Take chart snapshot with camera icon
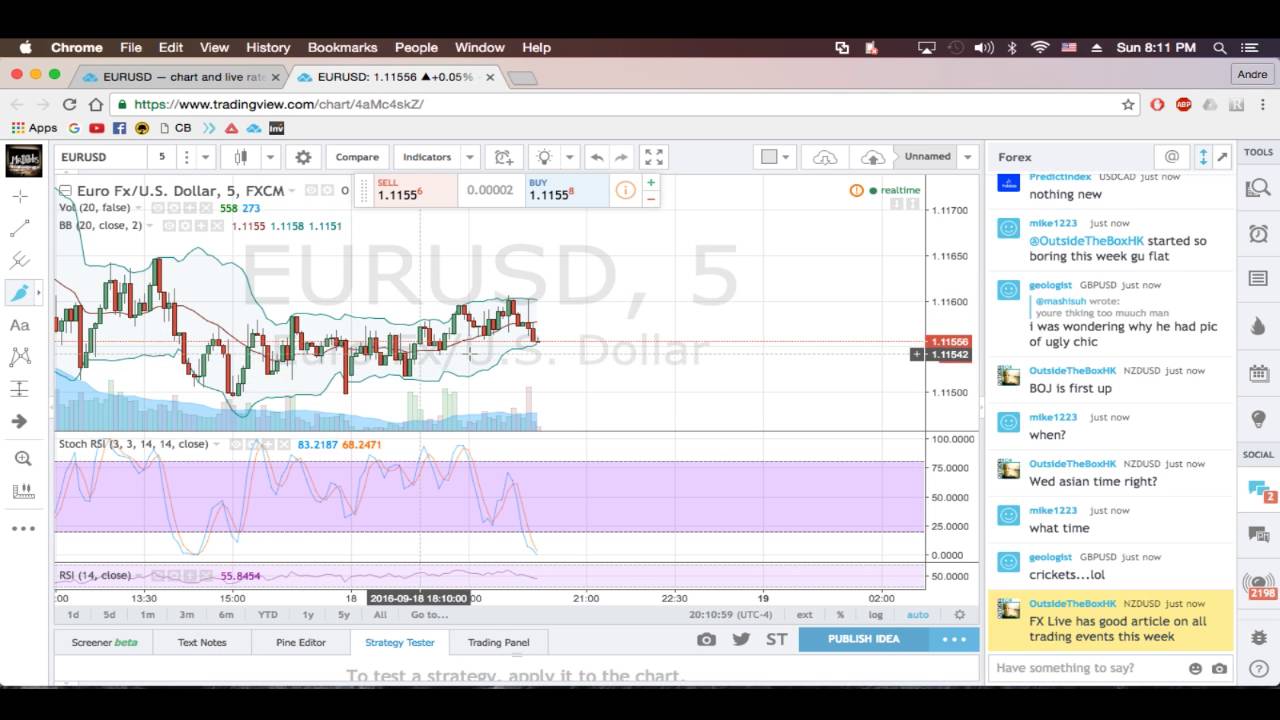Viewport: 1280px width, 720px height. point(707,639)
